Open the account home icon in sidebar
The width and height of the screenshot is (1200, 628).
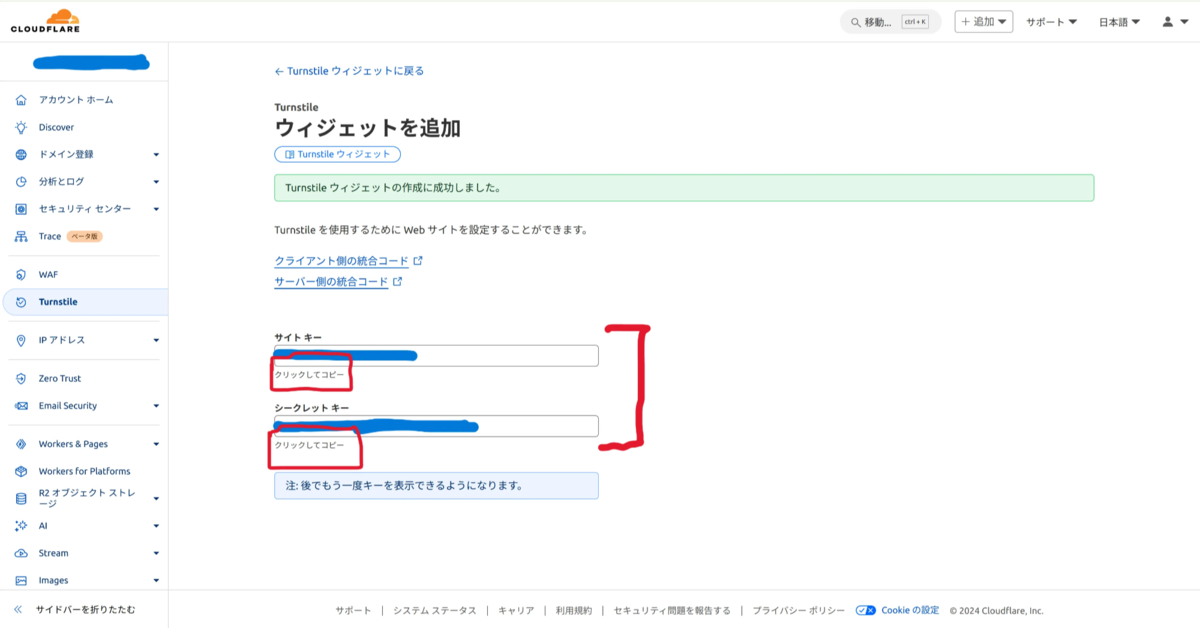tap(21, 100)
